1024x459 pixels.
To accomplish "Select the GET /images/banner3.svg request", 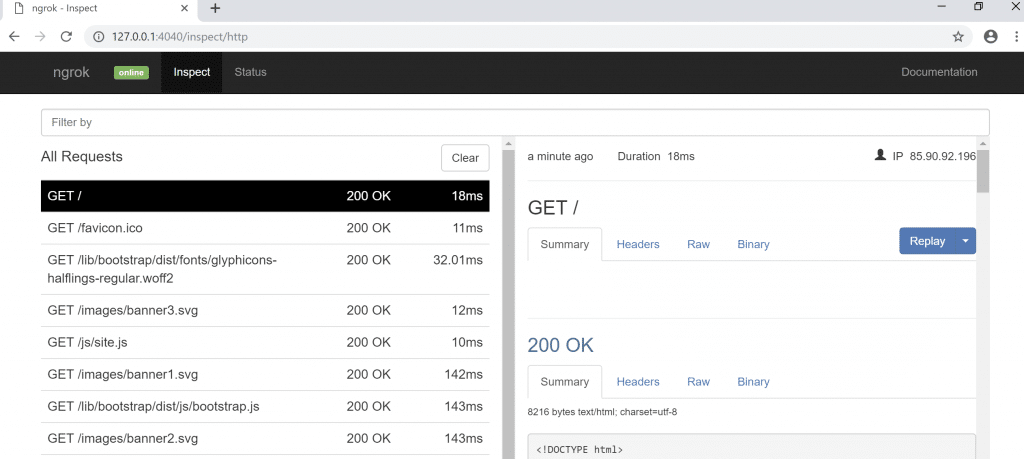I will pyautogui.click(x=265, y=311).
